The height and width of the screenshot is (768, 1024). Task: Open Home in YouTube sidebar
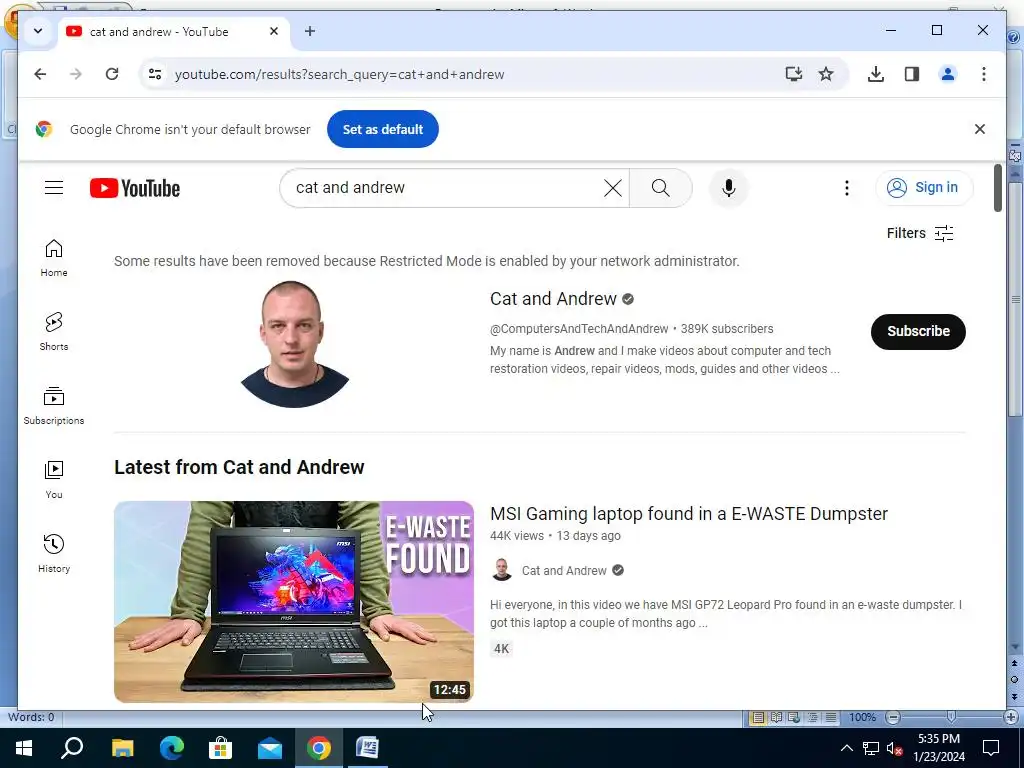[x=54, y=258]
